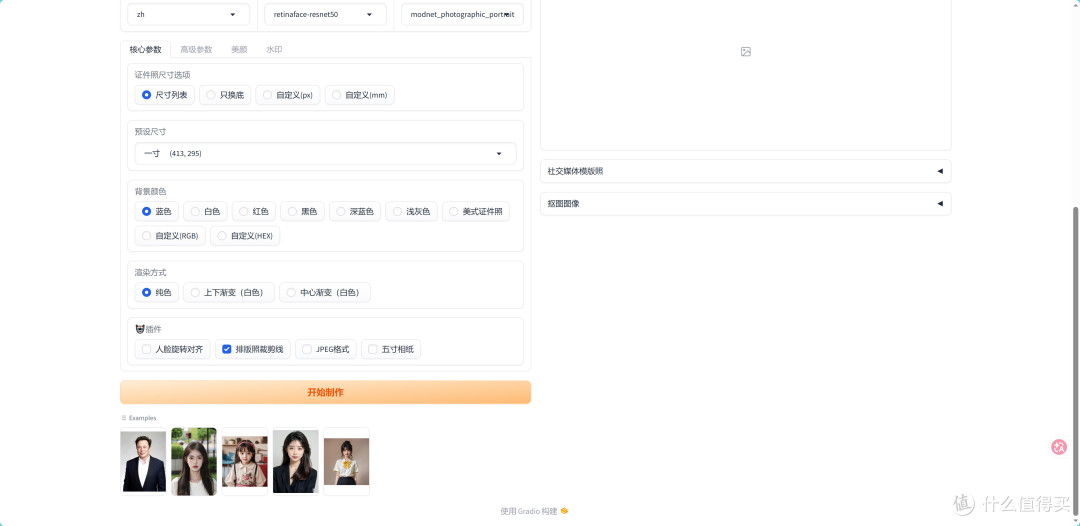Switch to the 水印 tab
This screenshot has height=526, width=1080.
click(274, 50)
